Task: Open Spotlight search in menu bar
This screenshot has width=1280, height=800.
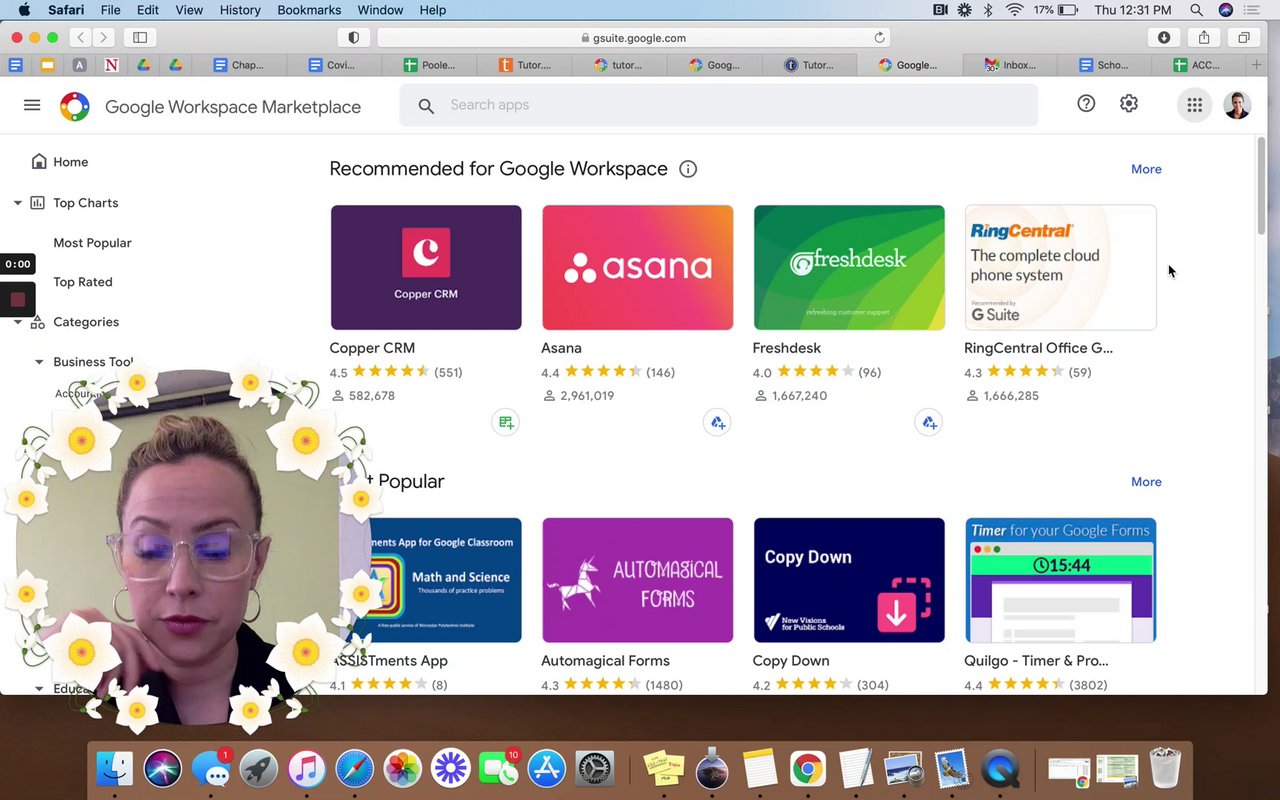Action: (x=1196, y=10)
